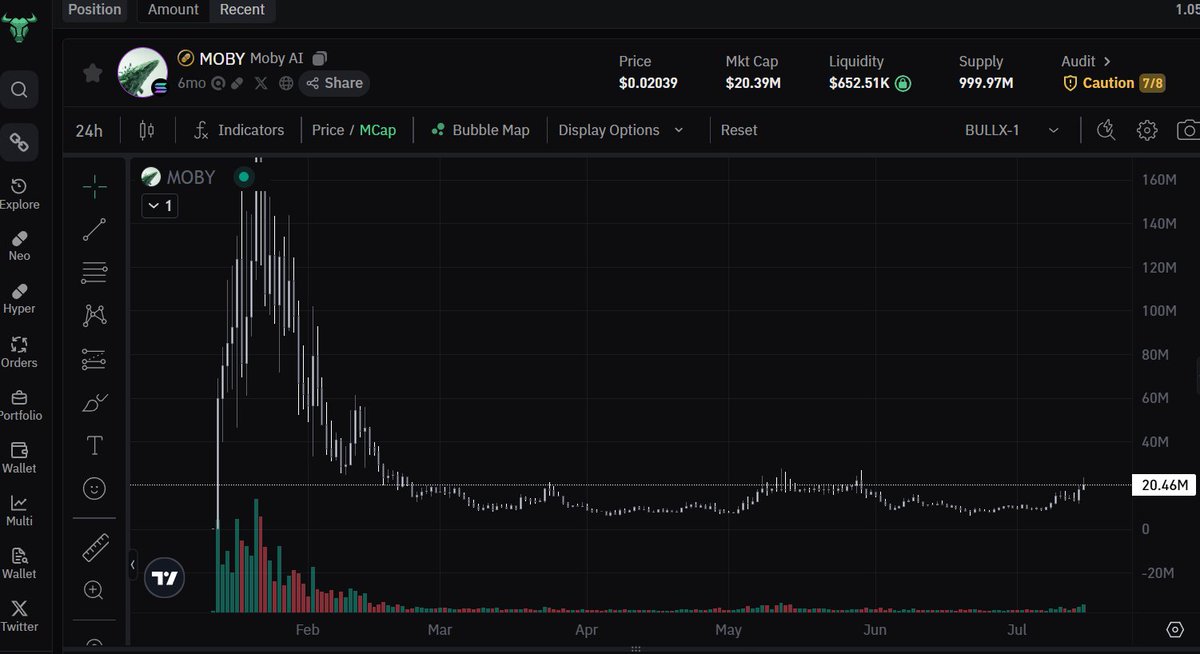Screen dimensions: 1200x654
Task: Click the quick-replay icon beside the gear
Action: (x=1106, y=130)
